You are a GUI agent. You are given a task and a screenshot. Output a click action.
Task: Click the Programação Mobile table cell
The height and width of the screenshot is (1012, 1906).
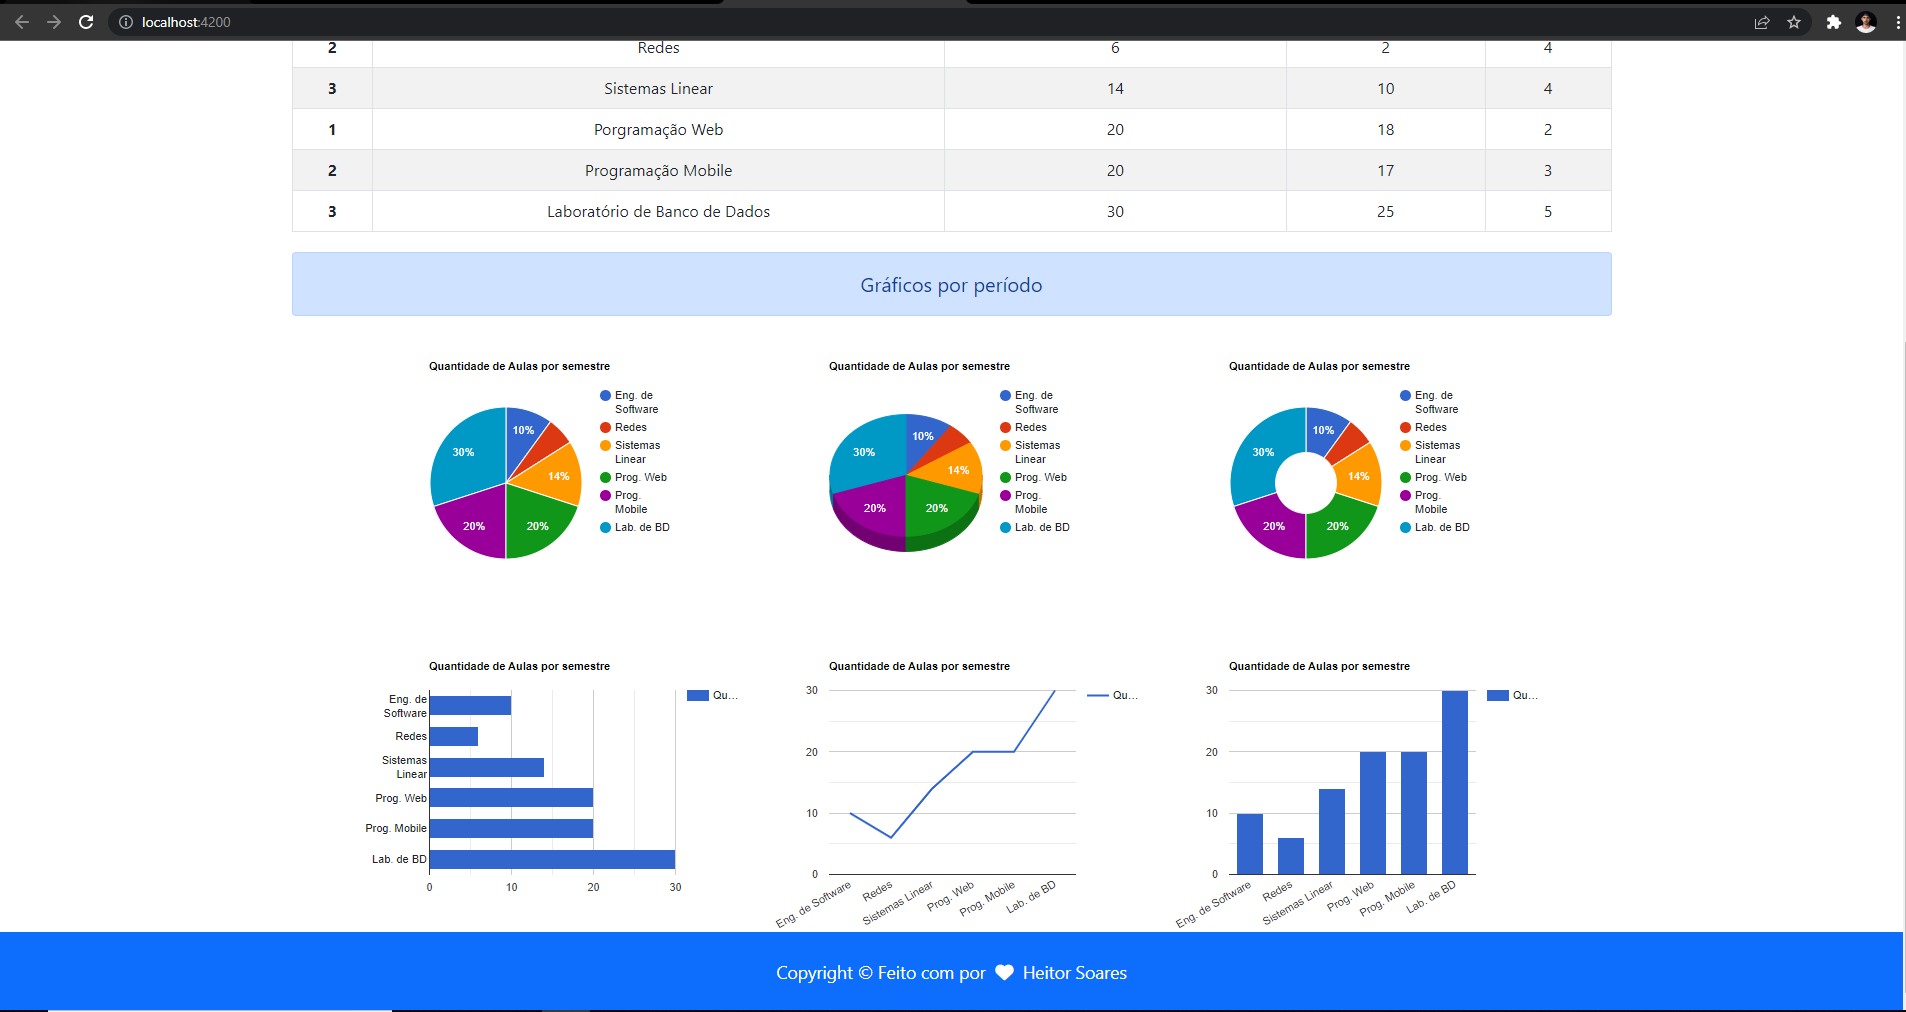(x=658, y=170)
